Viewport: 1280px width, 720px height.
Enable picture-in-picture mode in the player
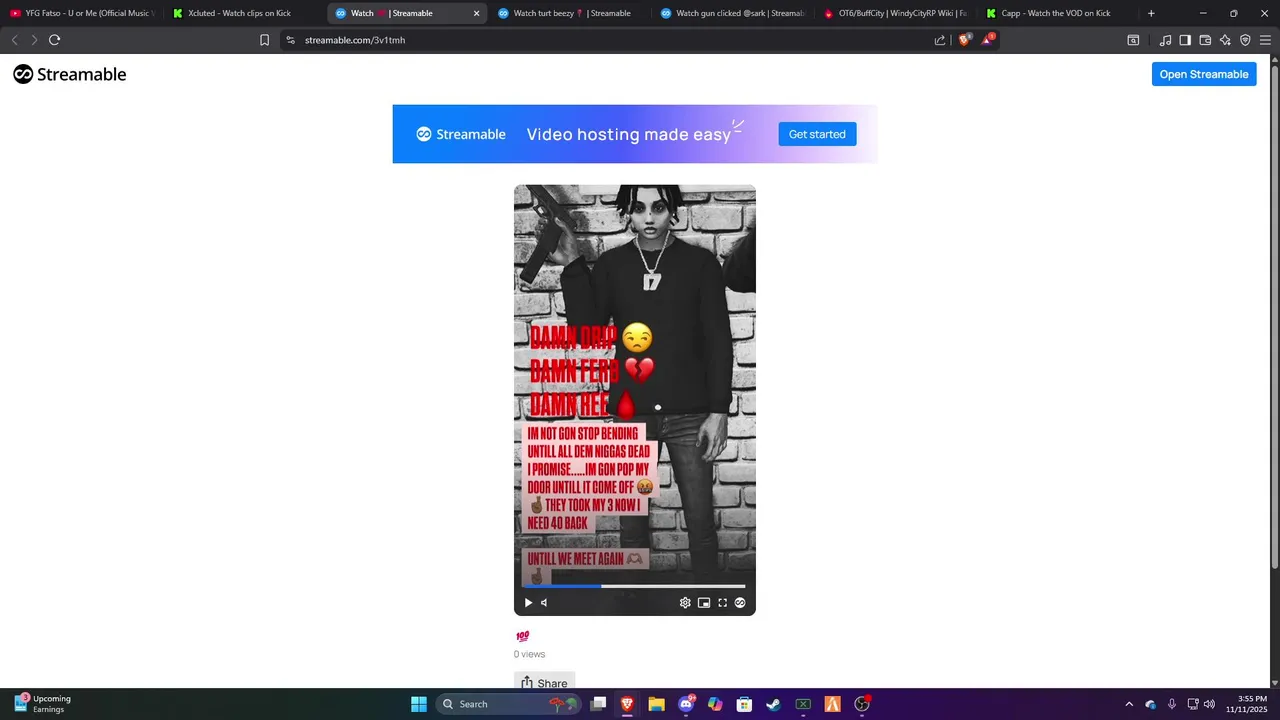[x=704, y=602]
